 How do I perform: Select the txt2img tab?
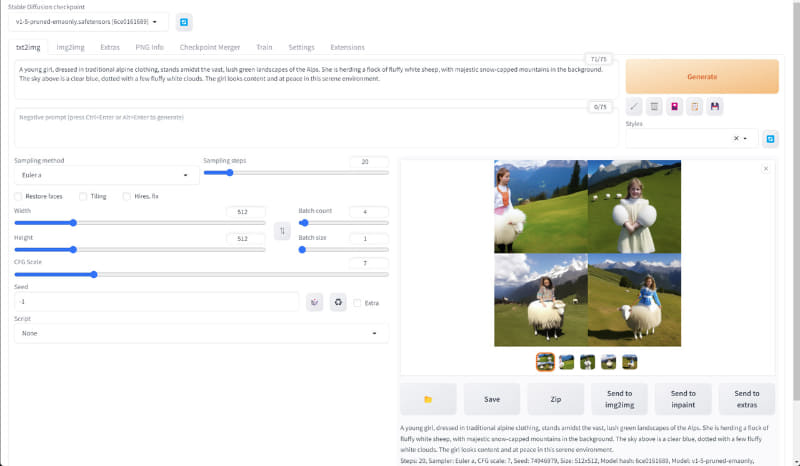28,47
